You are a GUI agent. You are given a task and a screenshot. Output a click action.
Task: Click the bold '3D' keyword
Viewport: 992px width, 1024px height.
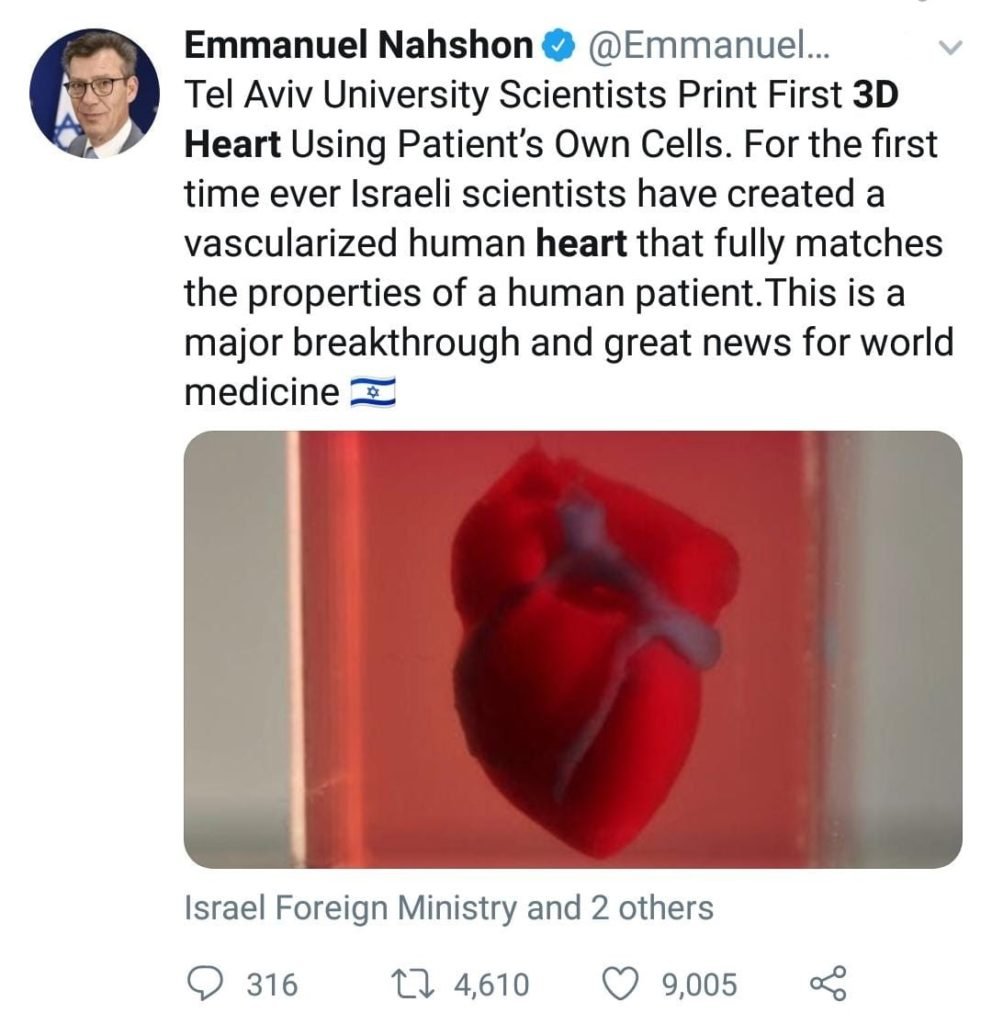point(877,94)
